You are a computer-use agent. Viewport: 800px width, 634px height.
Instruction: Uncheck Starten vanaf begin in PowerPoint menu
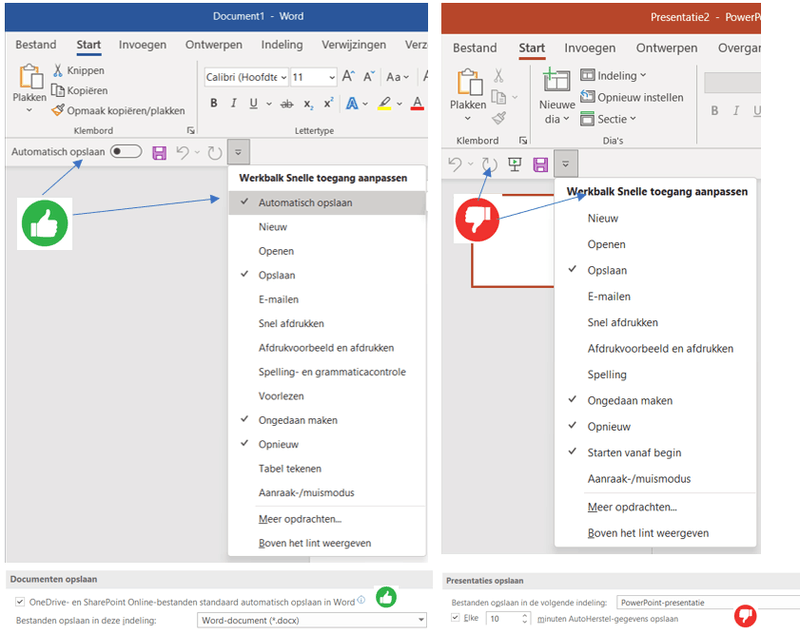click(x=655, y=452)
